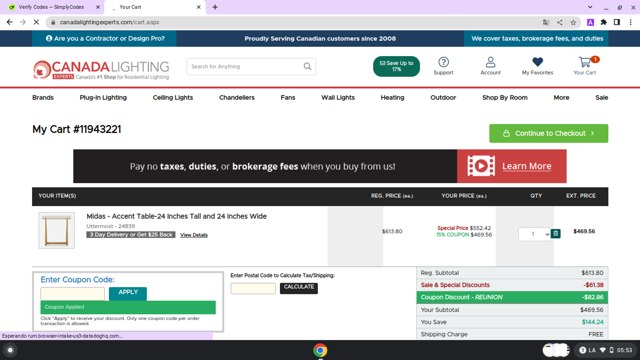The width and height of the screenshot is (640, 360).
Task: Open Brands menu
Action: pyautogui.click(x=43, y=98)
